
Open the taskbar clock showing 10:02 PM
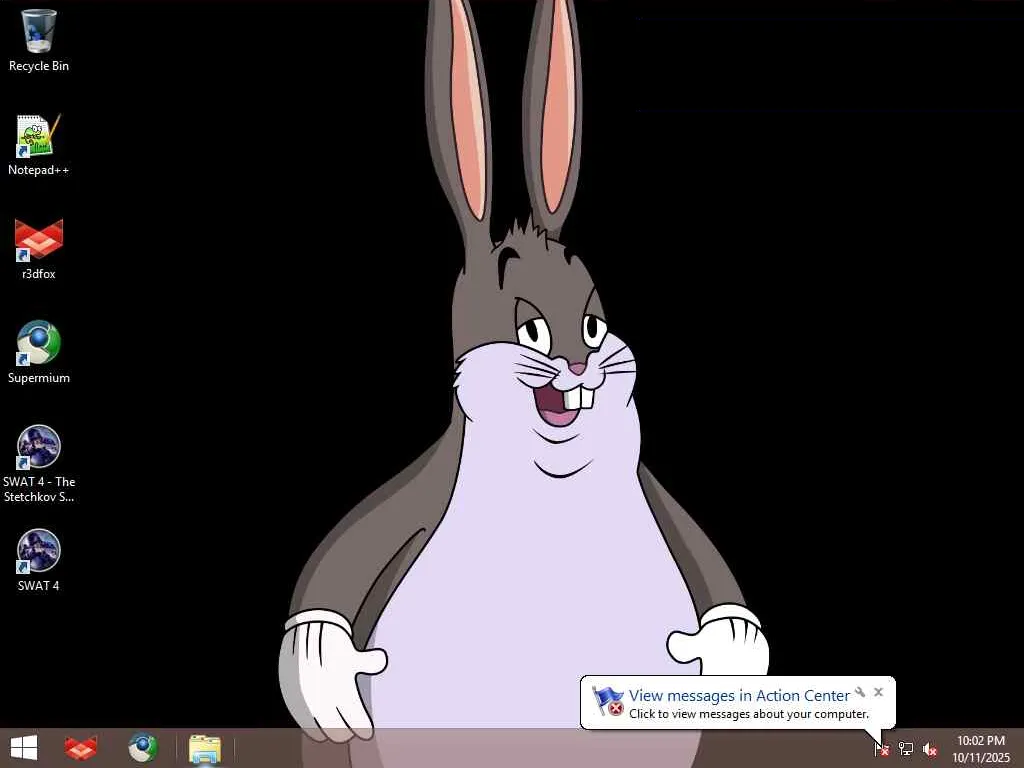click(x=980, y=749)
